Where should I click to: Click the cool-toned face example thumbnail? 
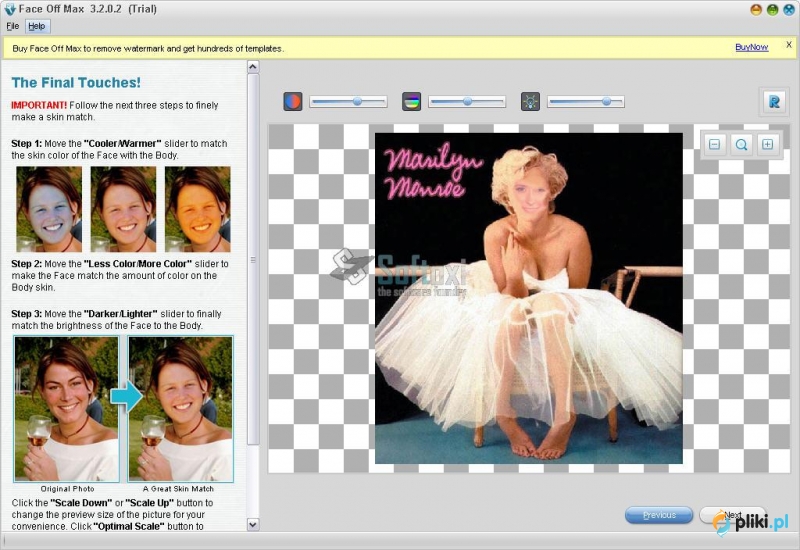[49, 209]
